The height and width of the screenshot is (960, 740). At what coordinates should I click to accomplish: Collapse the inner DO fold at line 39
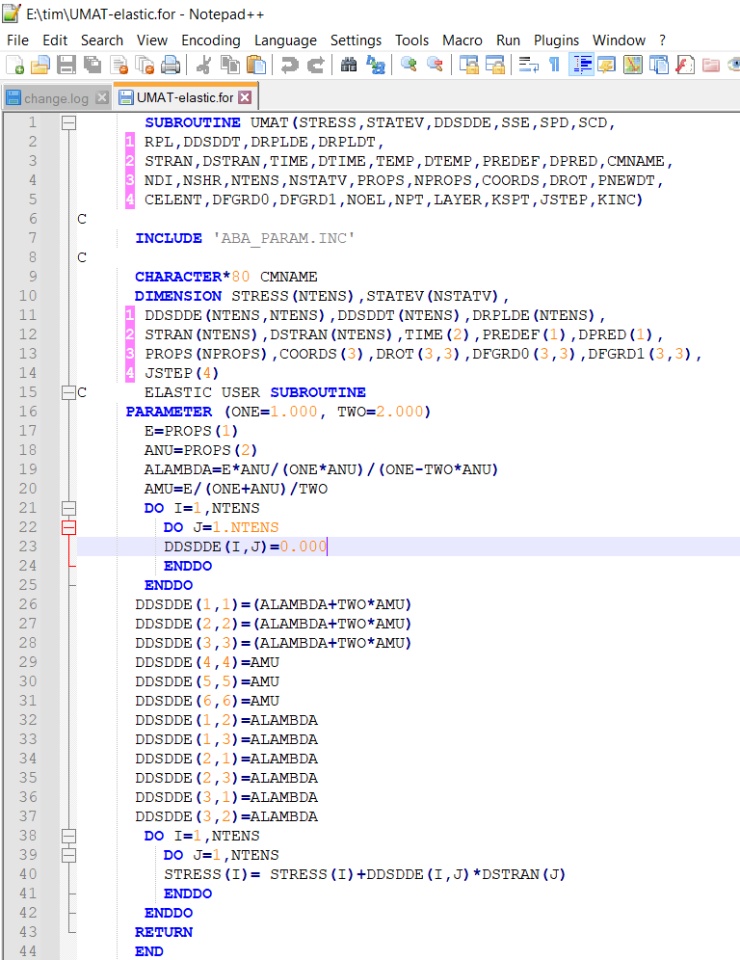coord(69,855)
